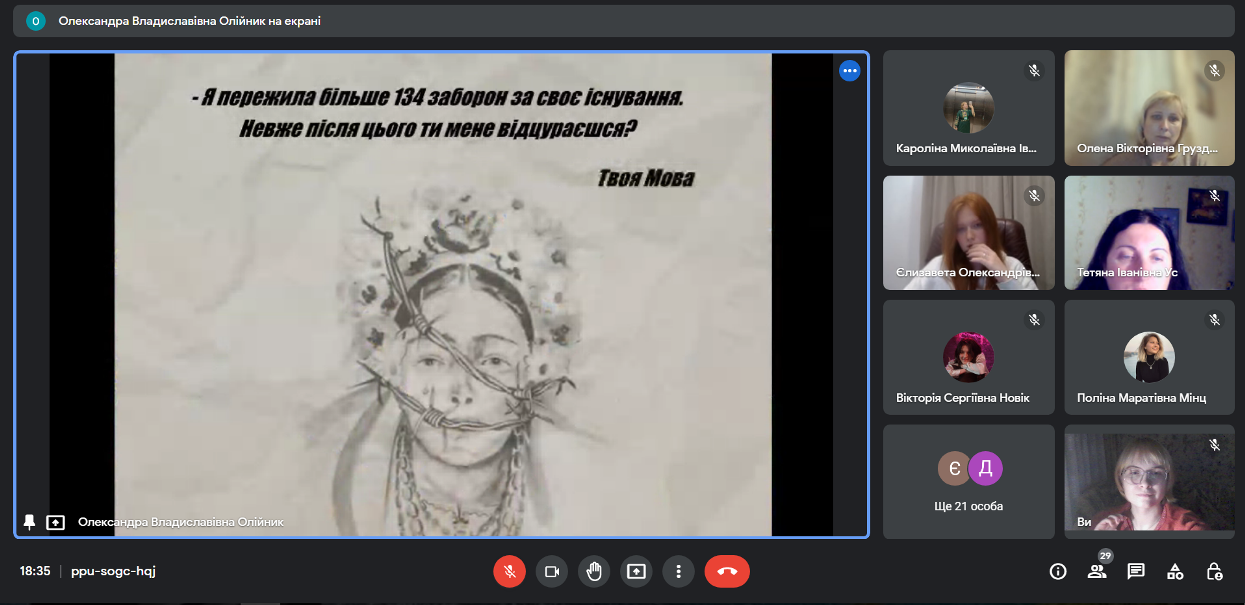Click the muted mic icon on Кароліна's tile

pos(1034,70)
